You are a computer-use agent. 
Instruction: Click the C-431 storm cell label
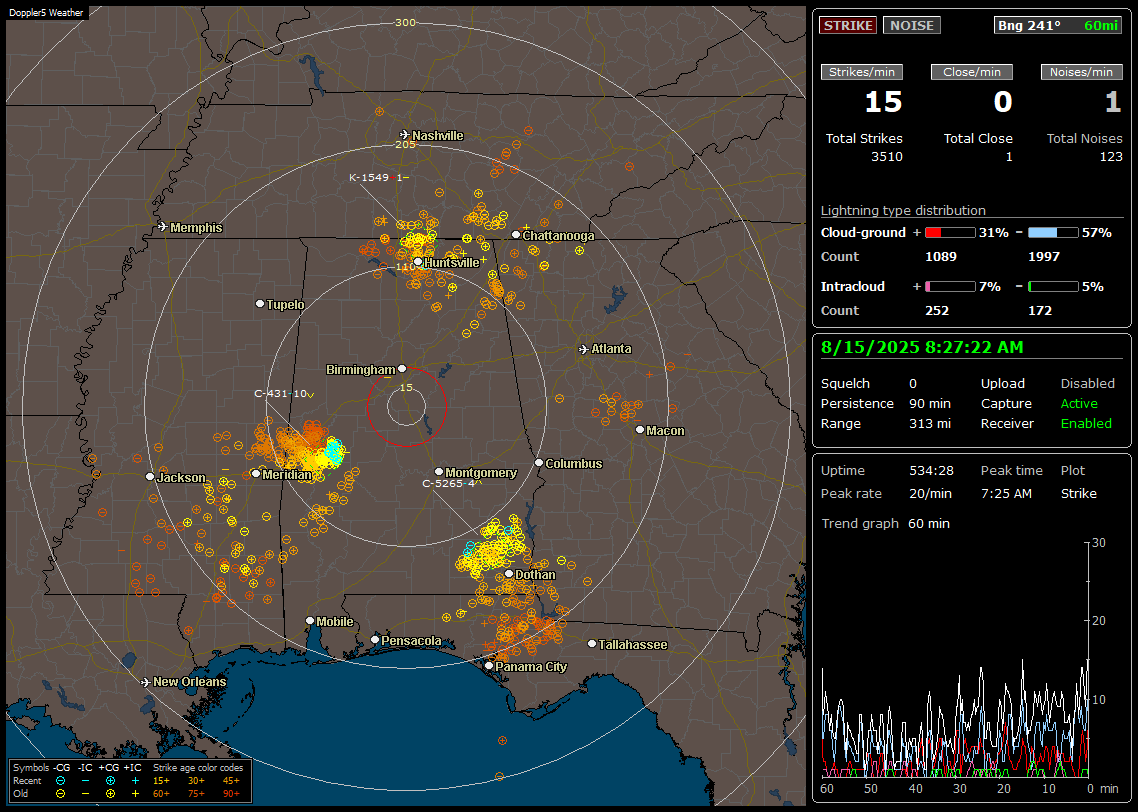284,393
